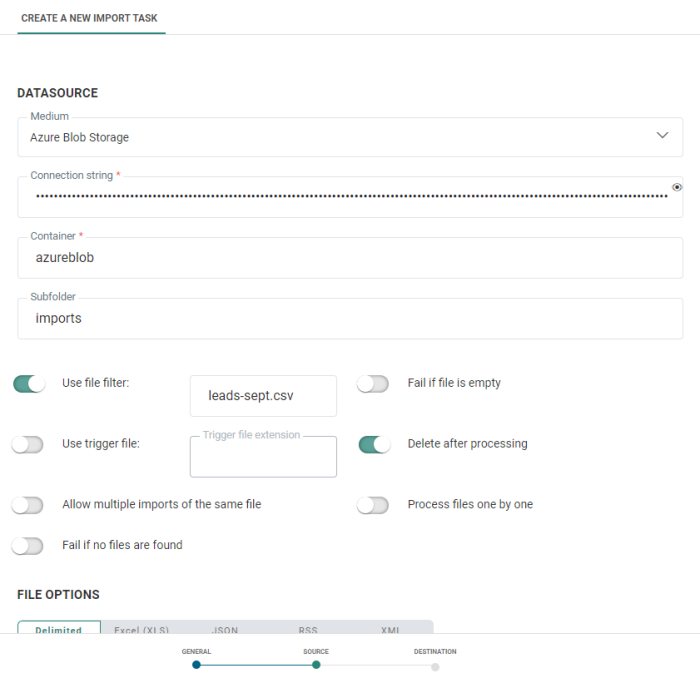Open the Medium dropdown chevron
This screenshot has width=700, height=678.
point(662,136)
